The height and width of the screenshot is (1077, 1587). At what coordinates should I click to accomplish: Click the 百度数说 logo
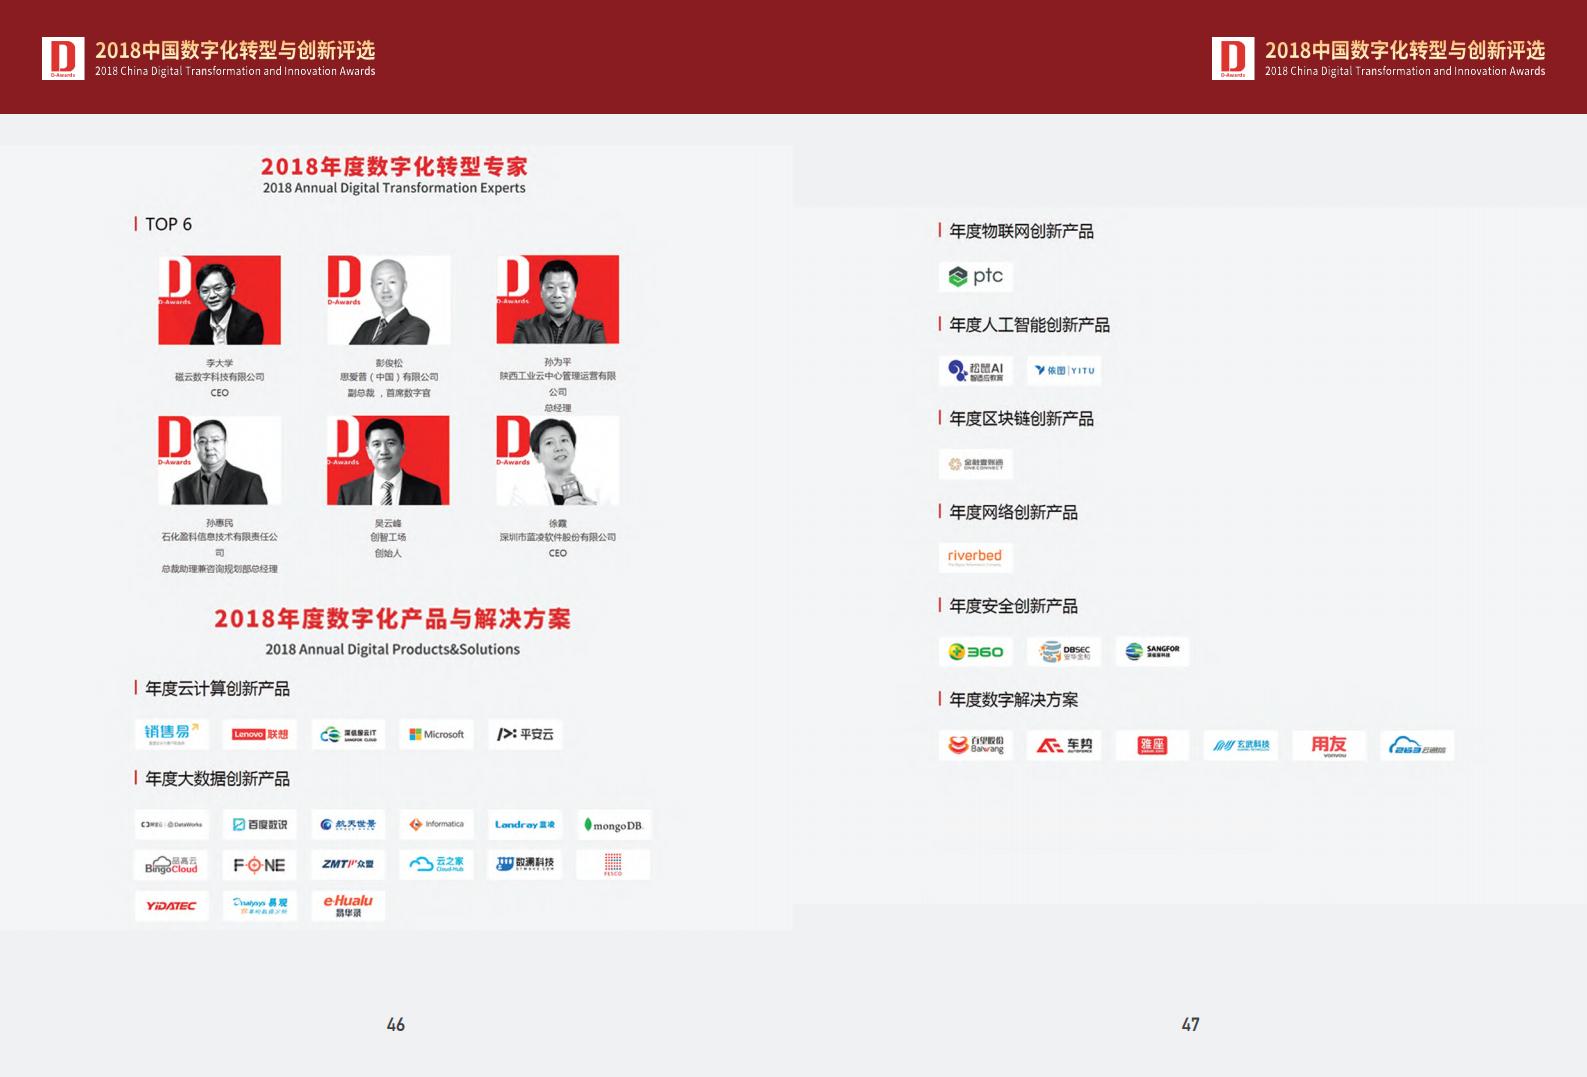pos(260,825)
